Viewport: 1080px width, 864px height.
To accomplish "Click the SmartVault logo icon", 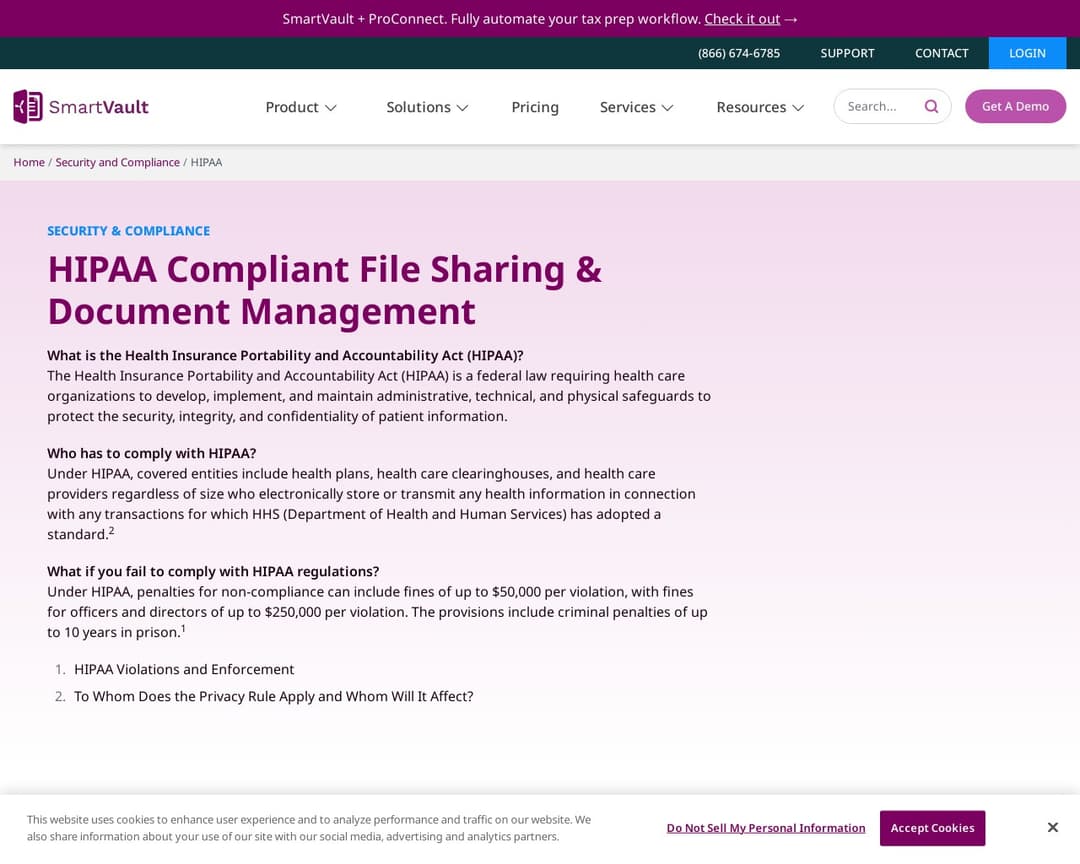I will tap(28, 107).
